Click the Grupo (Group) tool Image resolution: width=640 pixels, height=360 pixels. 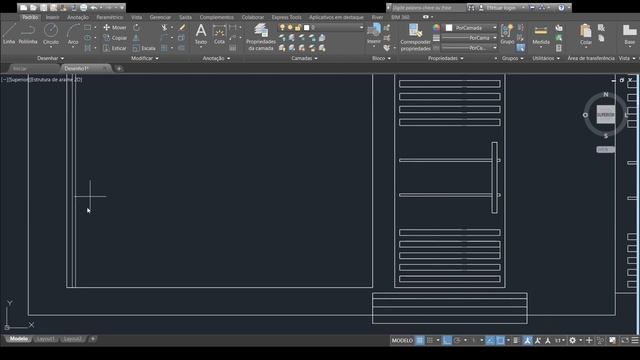pyautogui.click(x=507, y=34)
